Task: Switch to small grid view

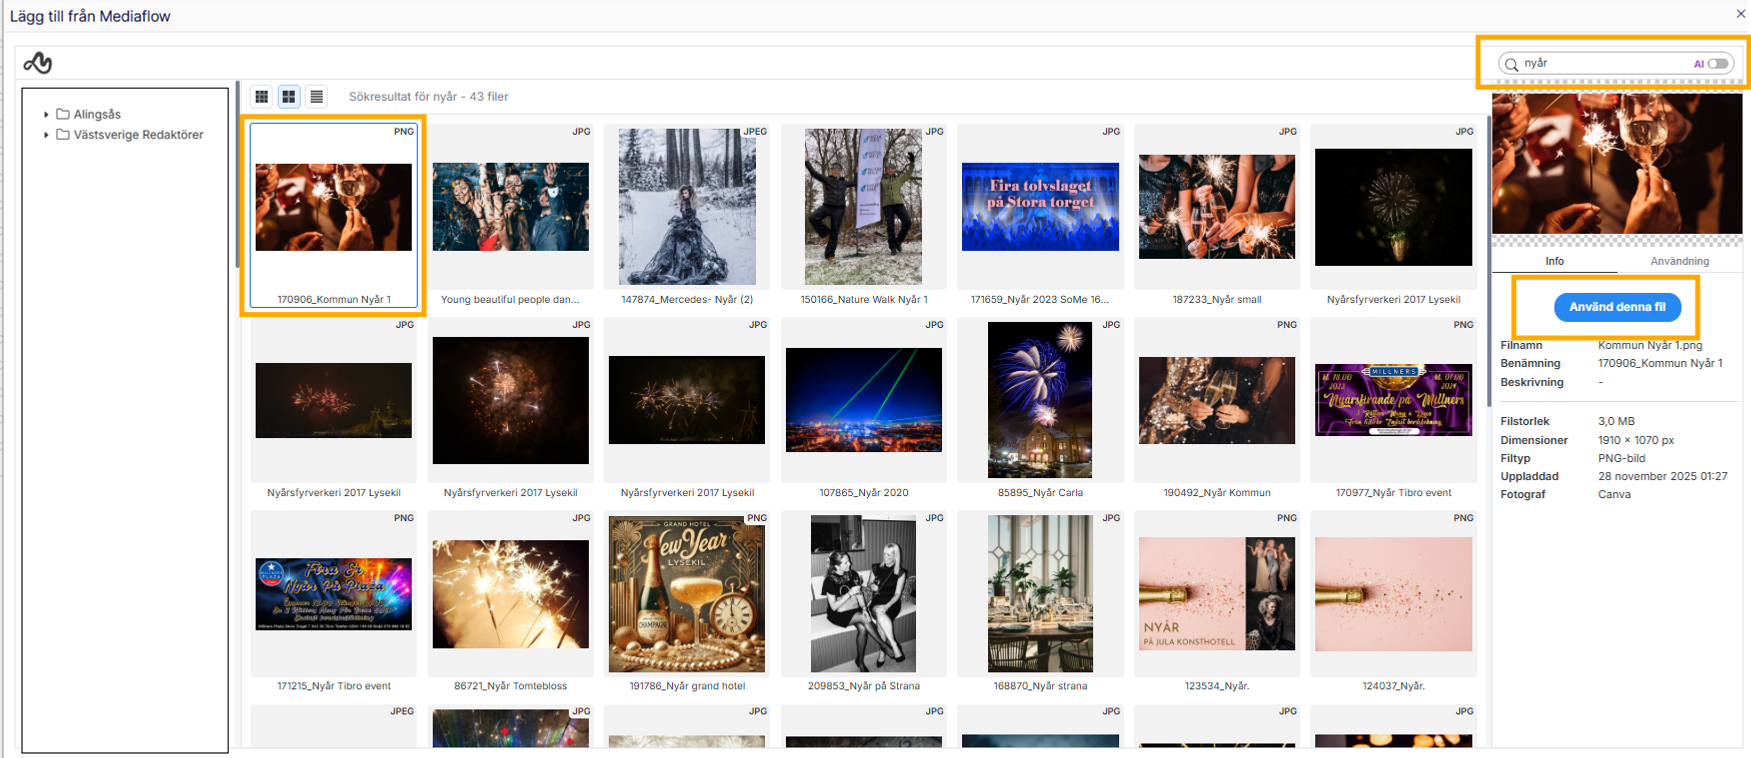Action: click(262, 97)
